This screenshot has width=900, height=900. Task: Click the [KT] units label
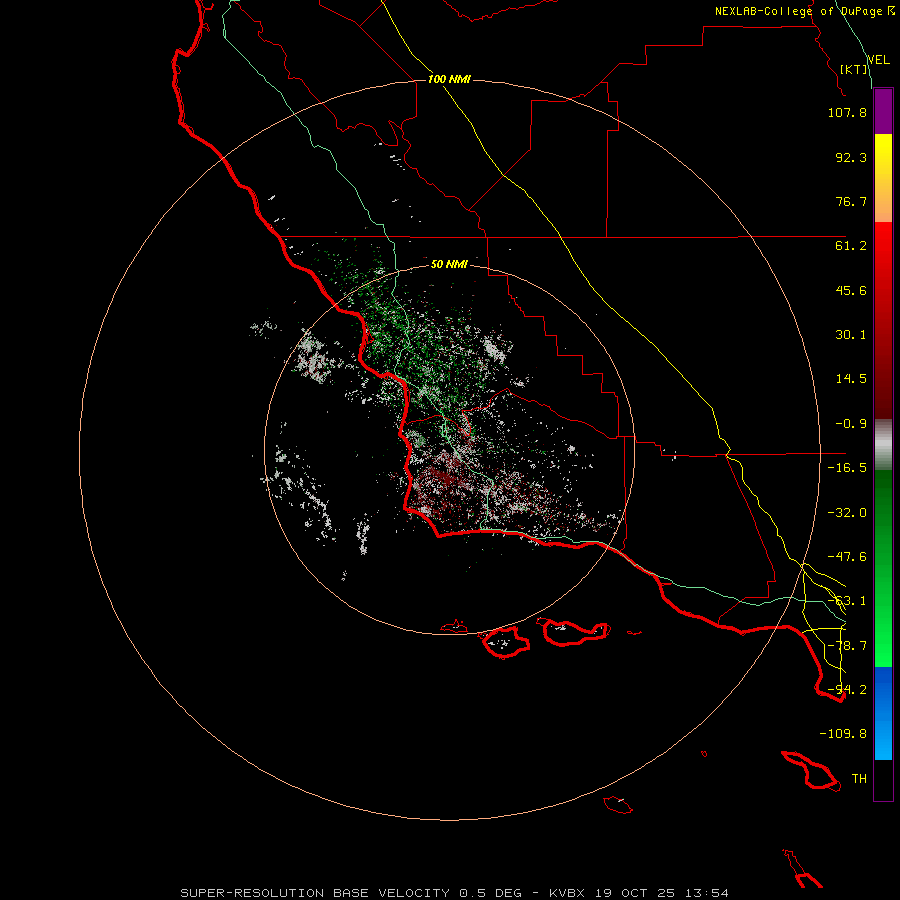tap(854, 69)
